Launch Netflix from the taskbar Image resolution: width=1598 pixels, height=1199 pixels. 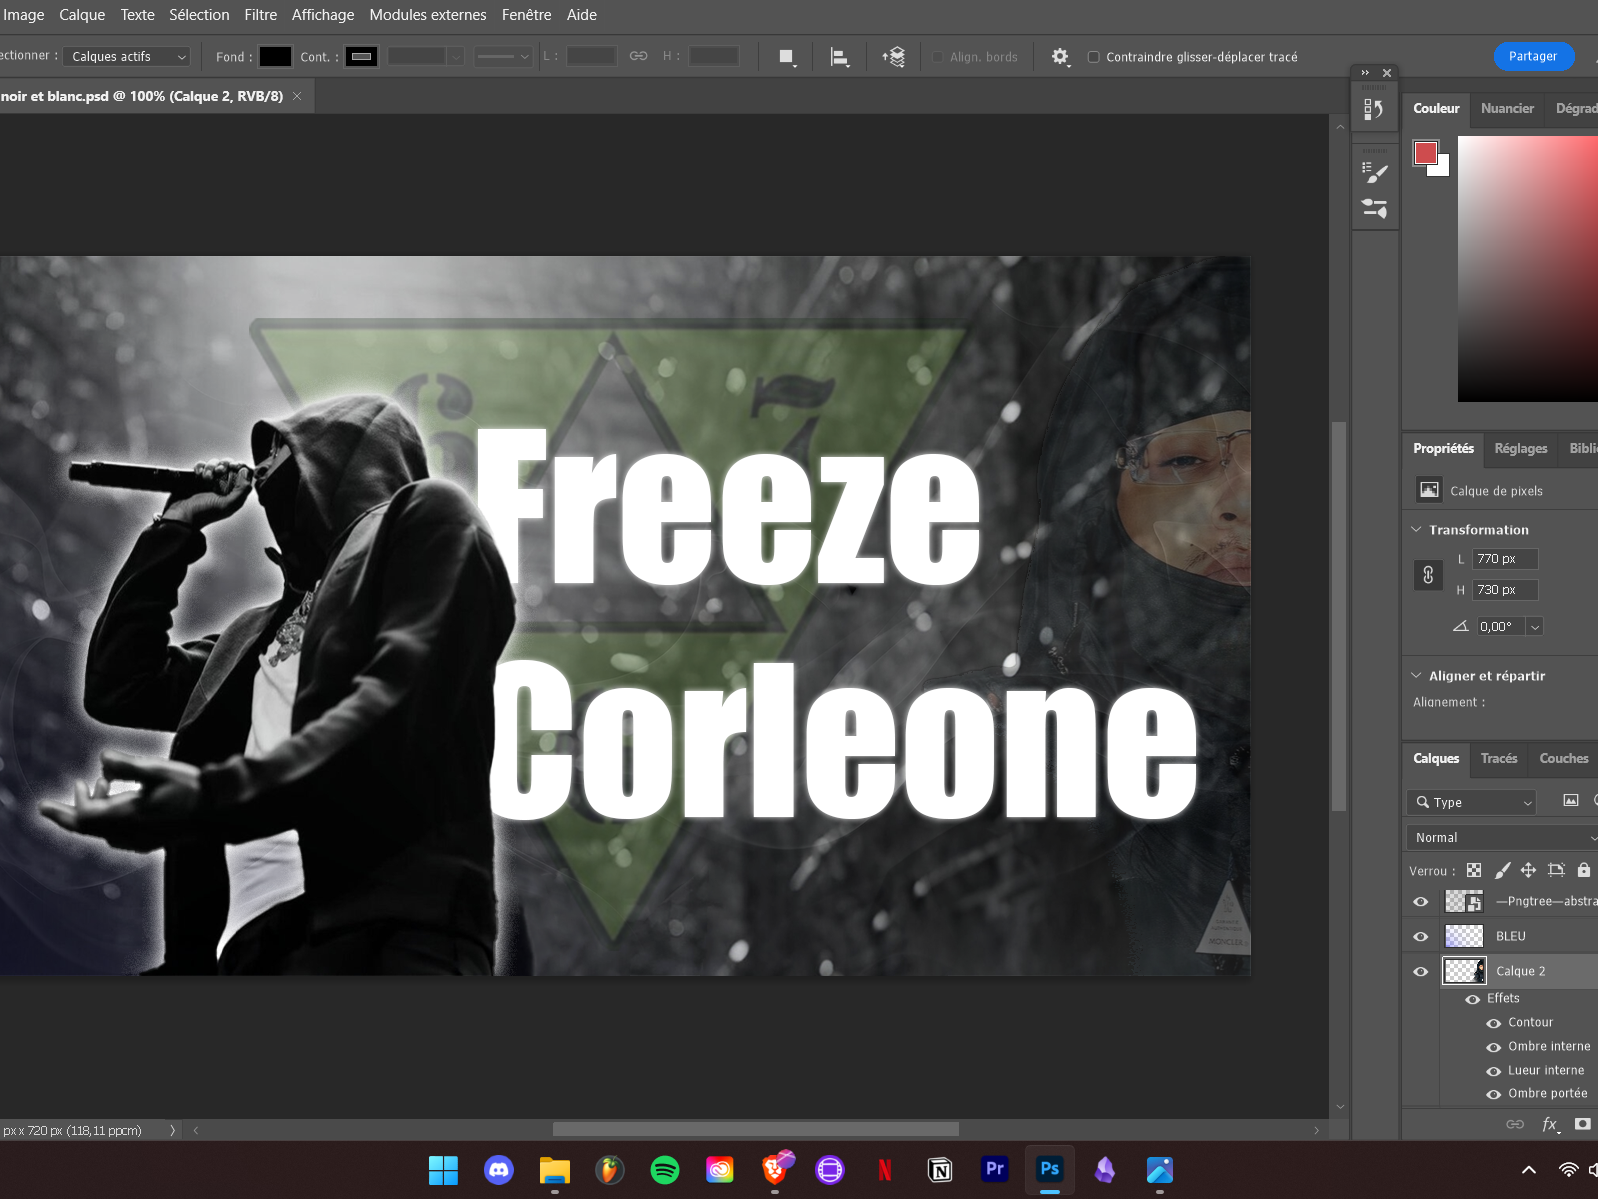(885, 1169)
